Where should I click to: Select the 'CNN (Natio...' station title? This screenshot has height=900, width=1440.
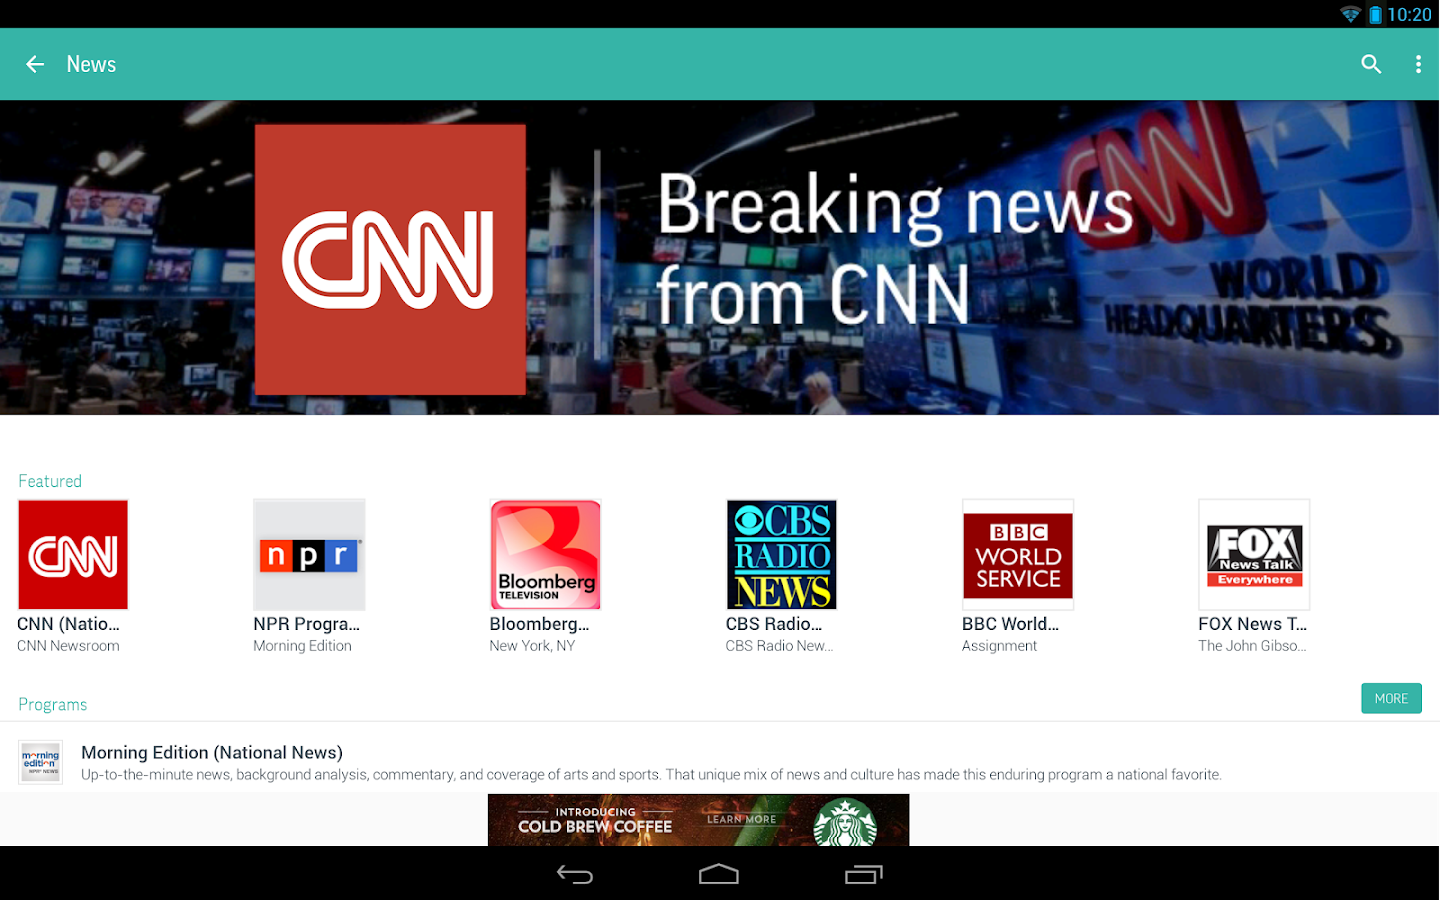[68, 624]
